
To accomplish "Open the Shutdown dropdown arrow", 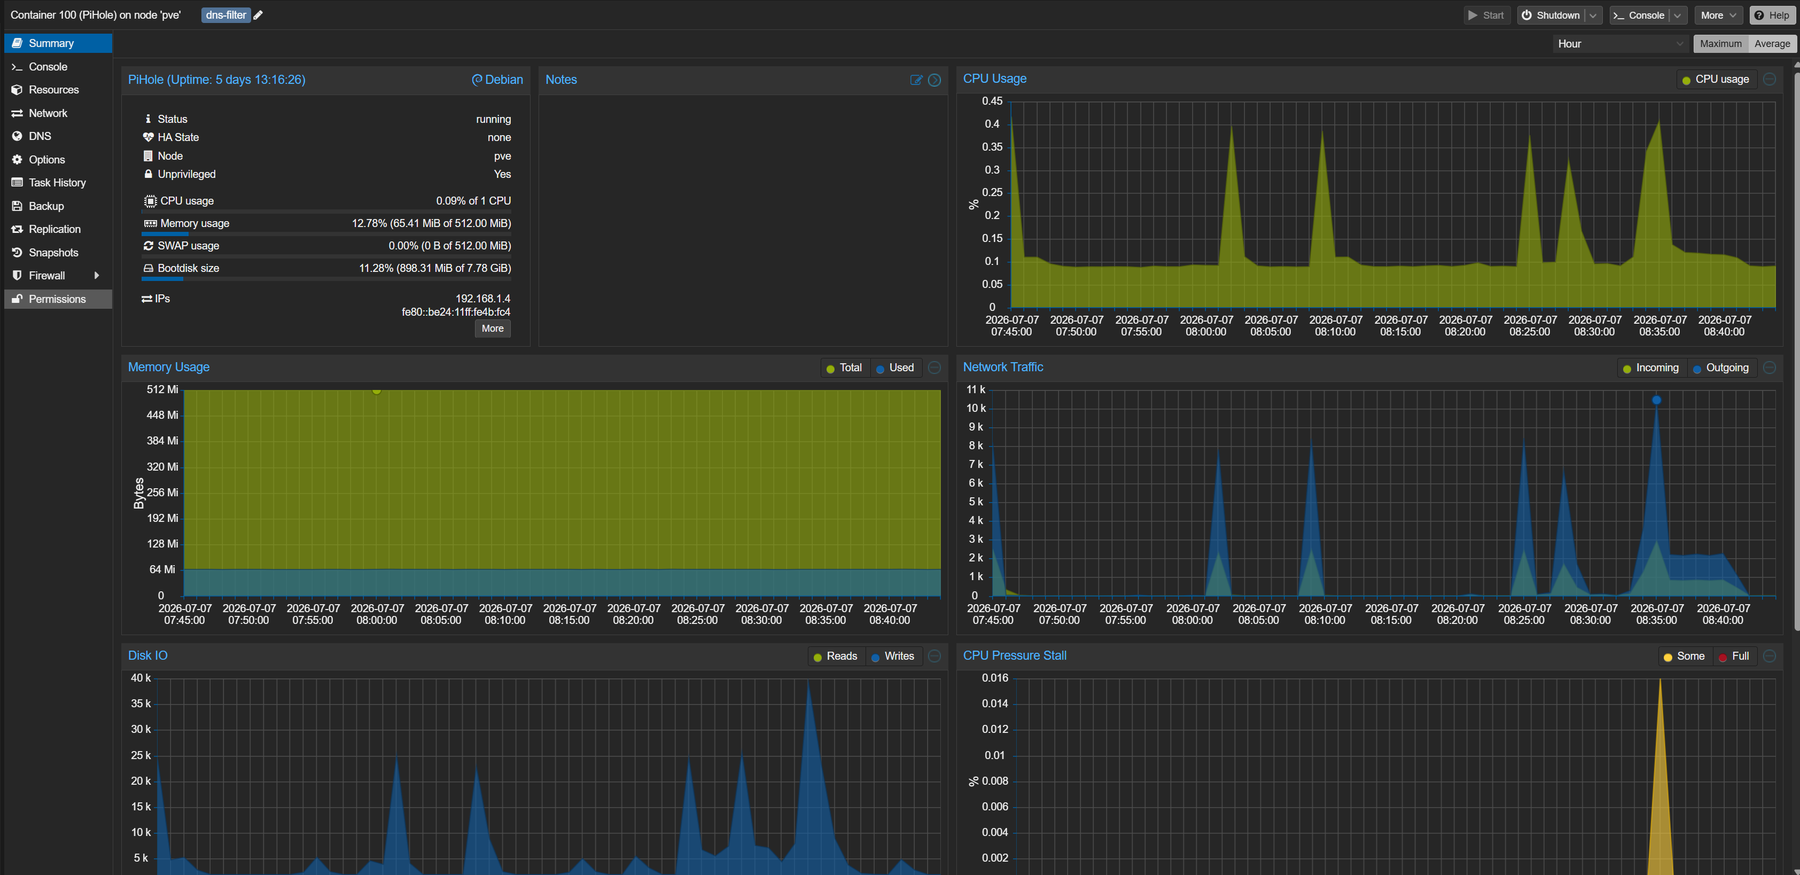I will click(x=1593, y=15).
